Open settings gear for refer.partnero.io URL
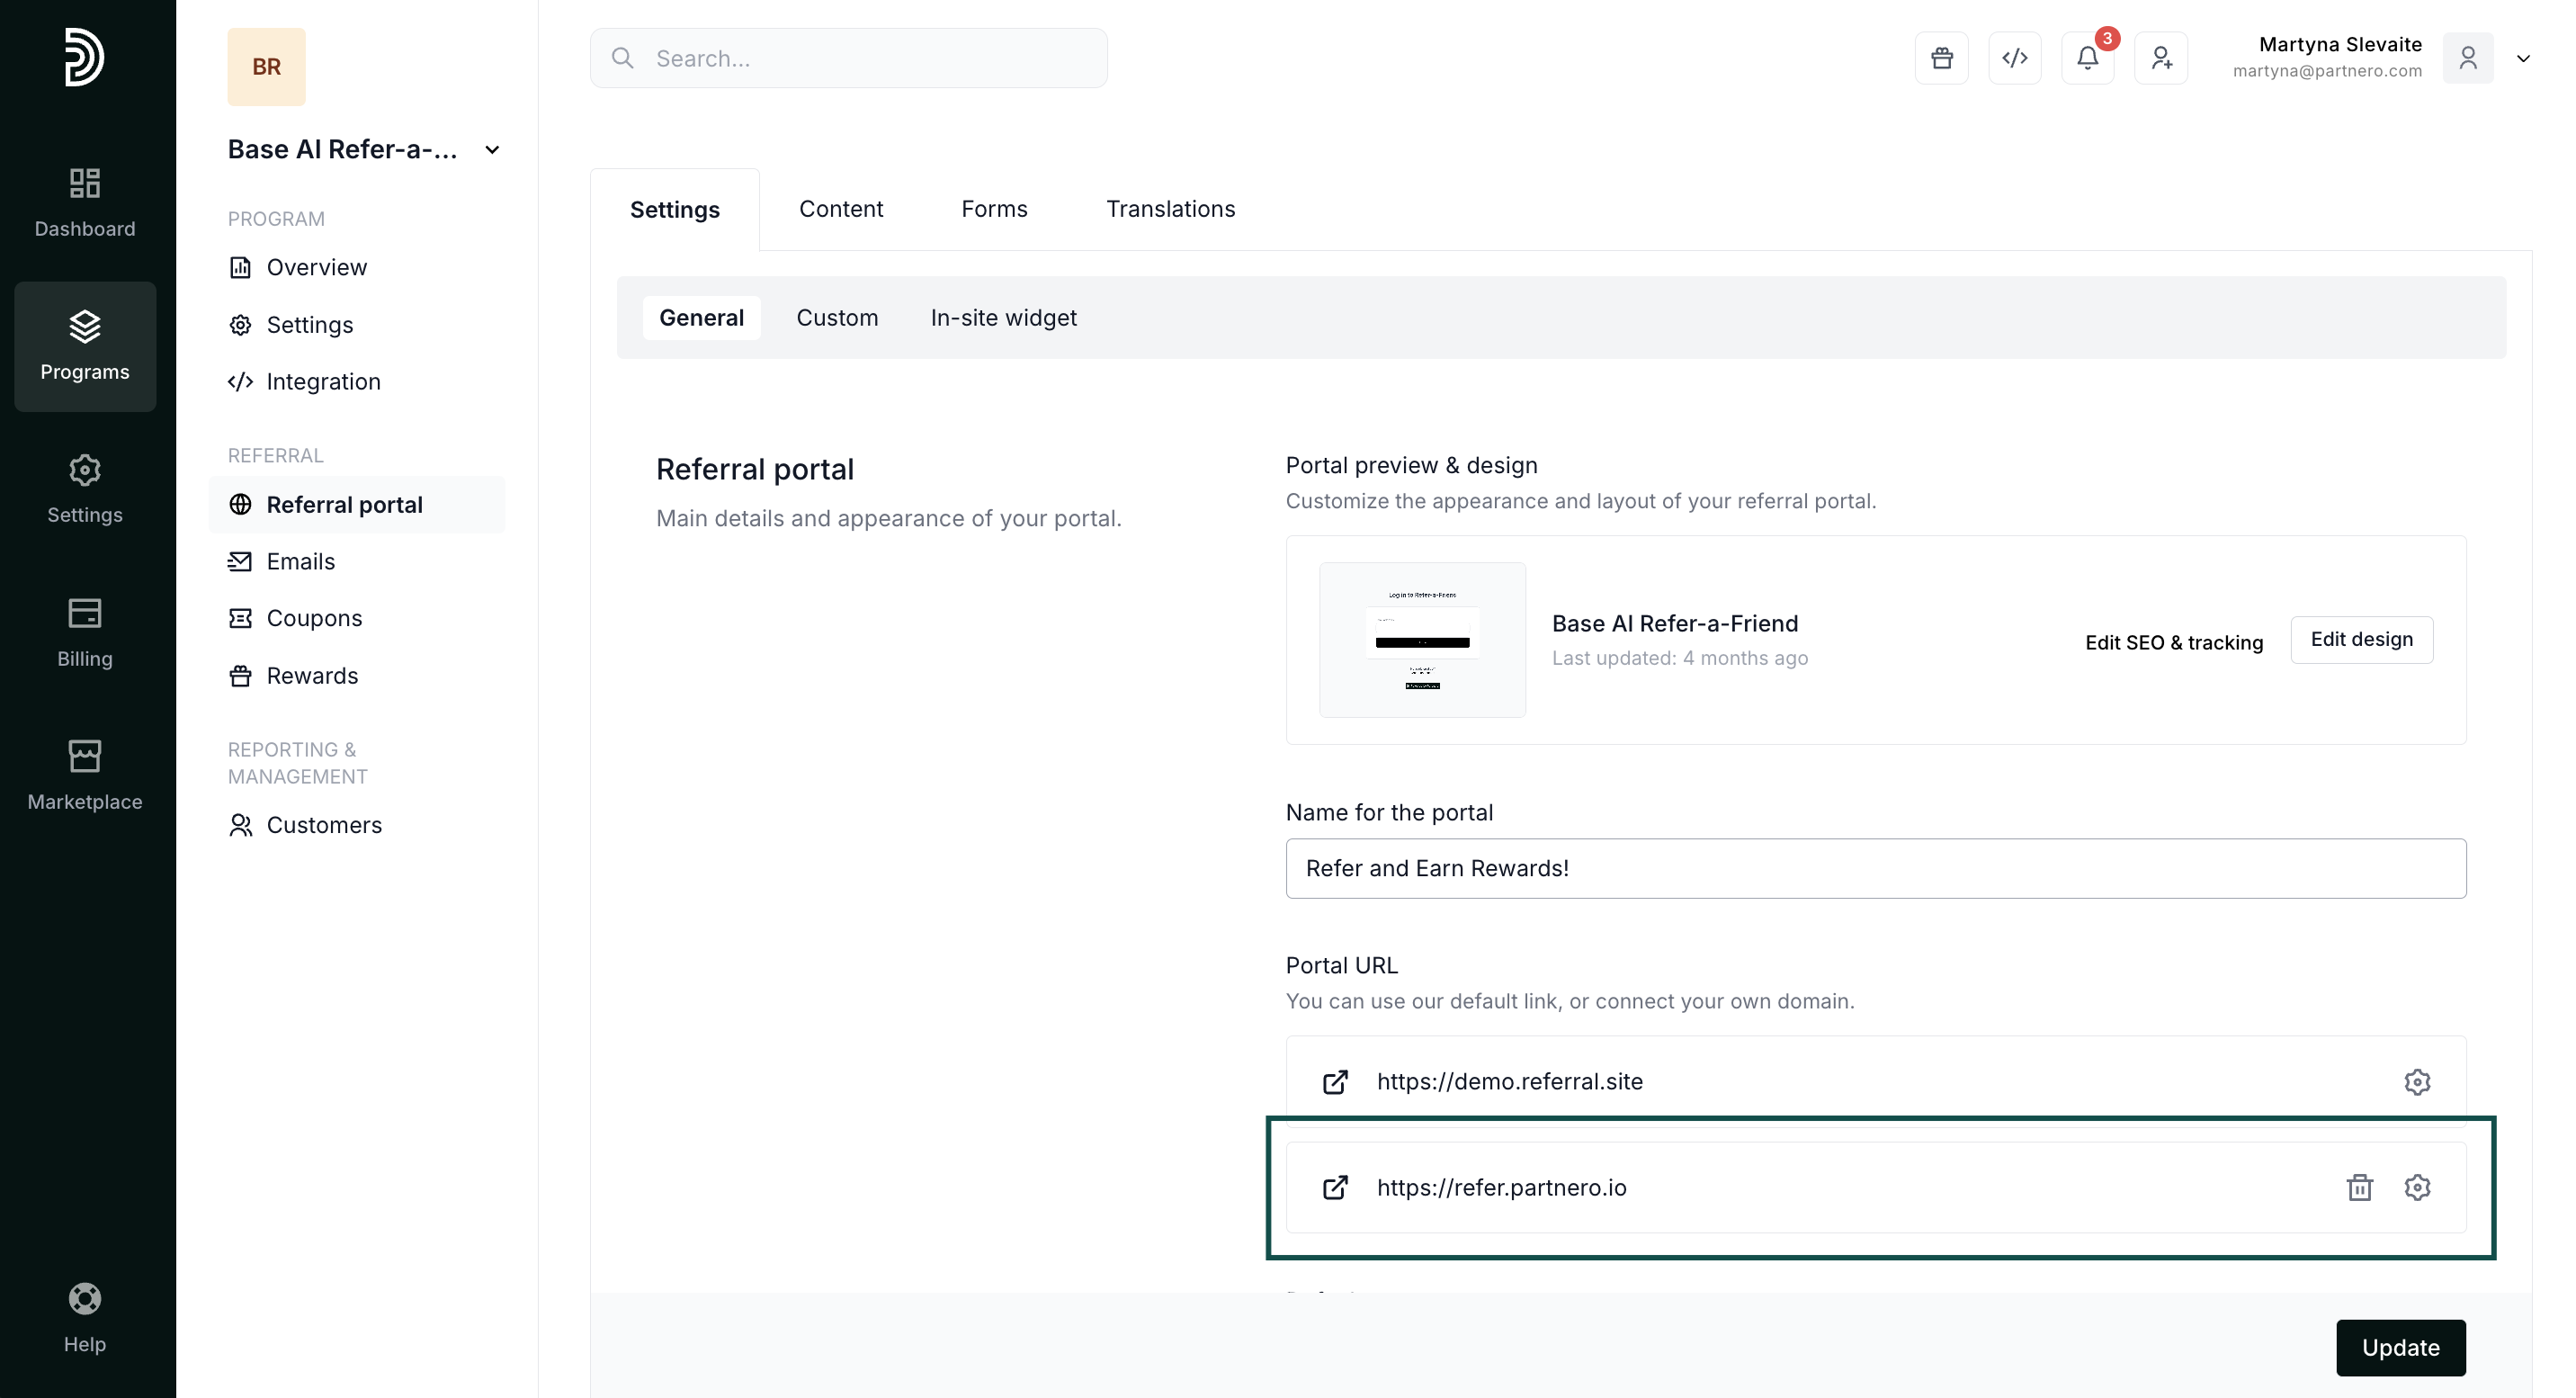2576x1398 pixels. point(2417,1187)
